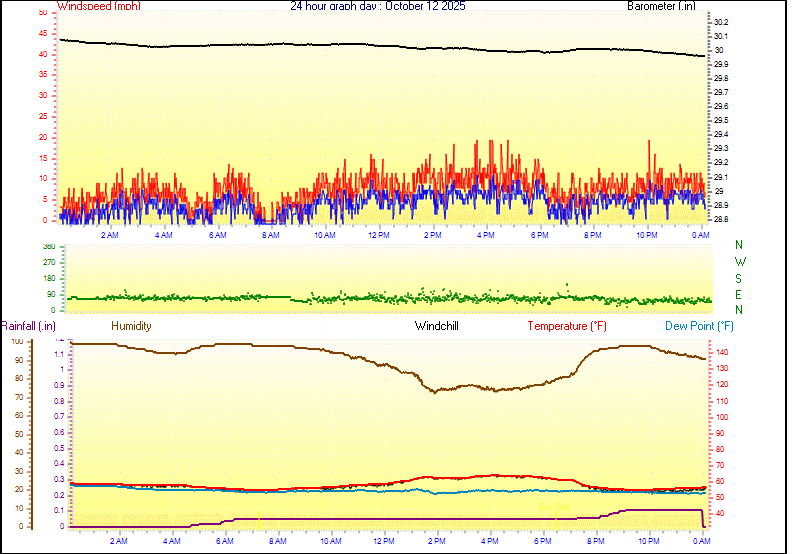Screen dimensions: 798x554
Task: Click 10 PM on the windspeed graph time axis
Action: (647, 235)
